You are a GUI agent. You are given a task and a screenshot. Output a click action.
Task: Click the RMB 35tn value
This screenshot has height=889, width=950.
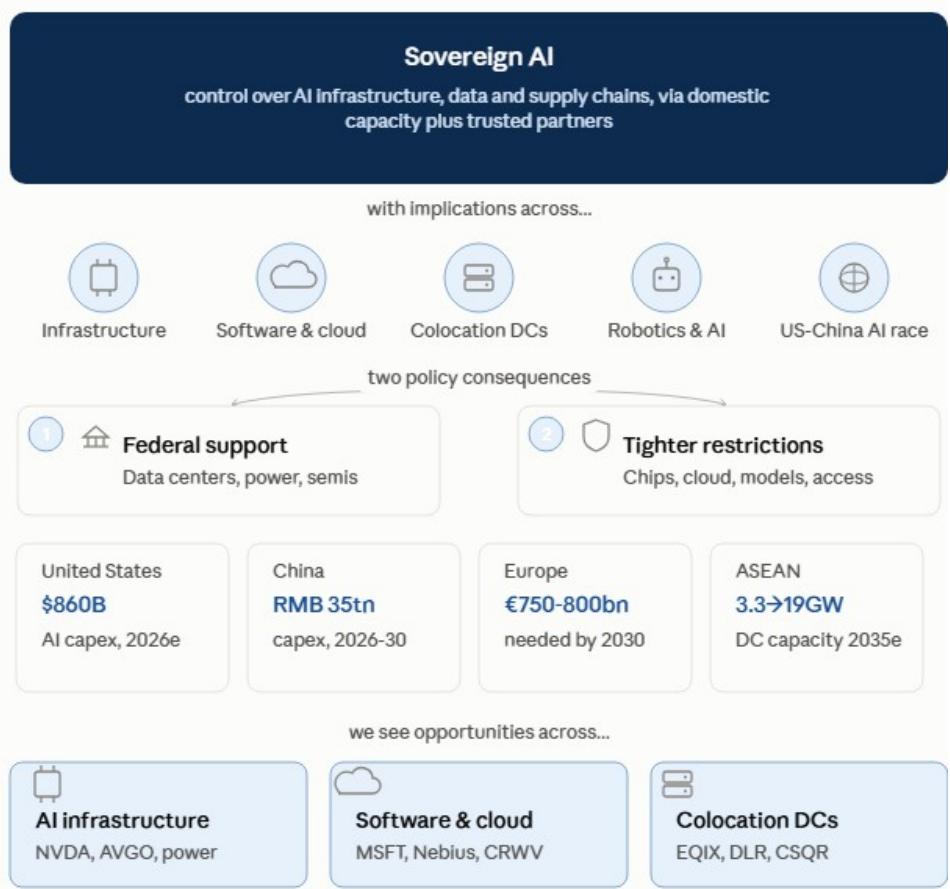coord(324,605)
